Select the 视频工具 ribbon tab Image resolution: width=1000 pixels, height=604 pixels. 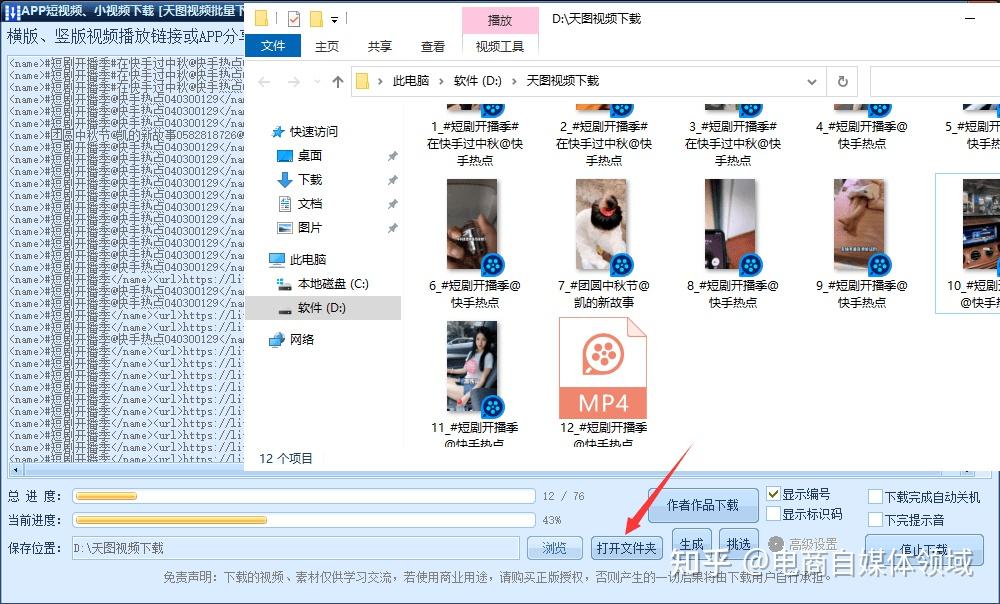(x=499, y=47)
